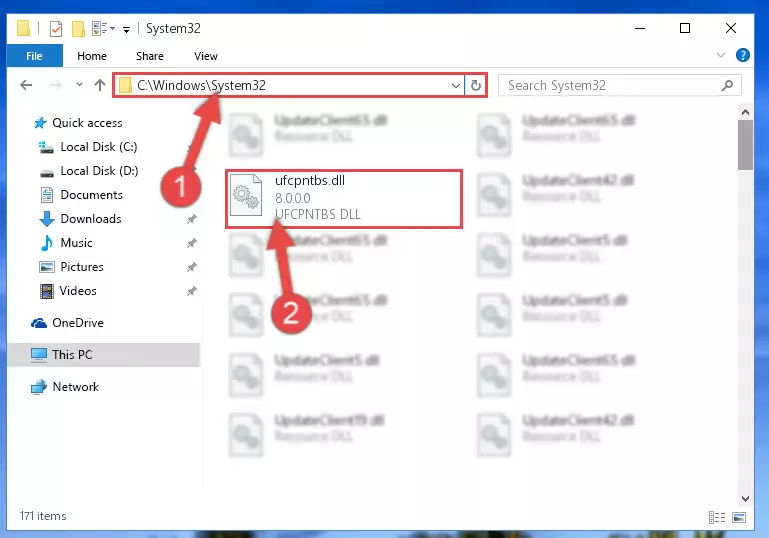This screenshot has width=769, height=538.
Task: Click the 171 items status text
Action: tap(43, 516)
